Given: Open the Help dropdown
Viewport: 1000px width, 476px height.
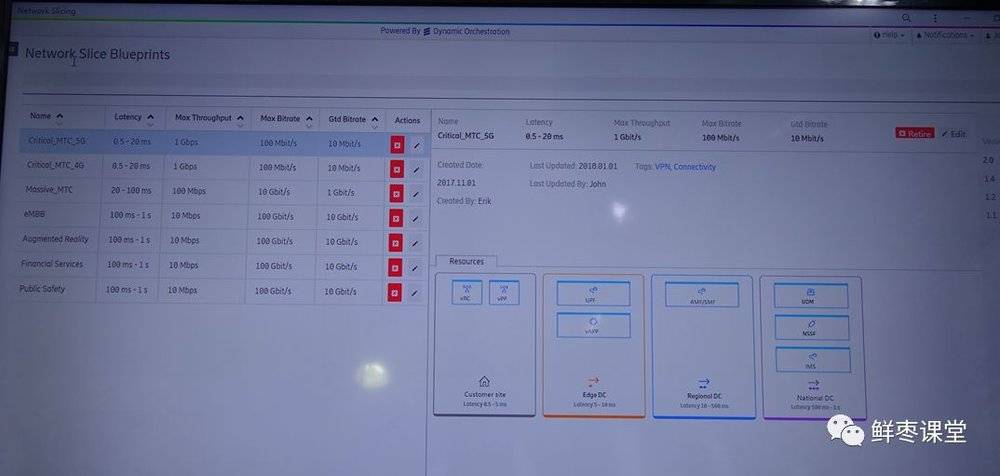Looking at the screenshot, I should pyautogui.click(x=890, y=35).
